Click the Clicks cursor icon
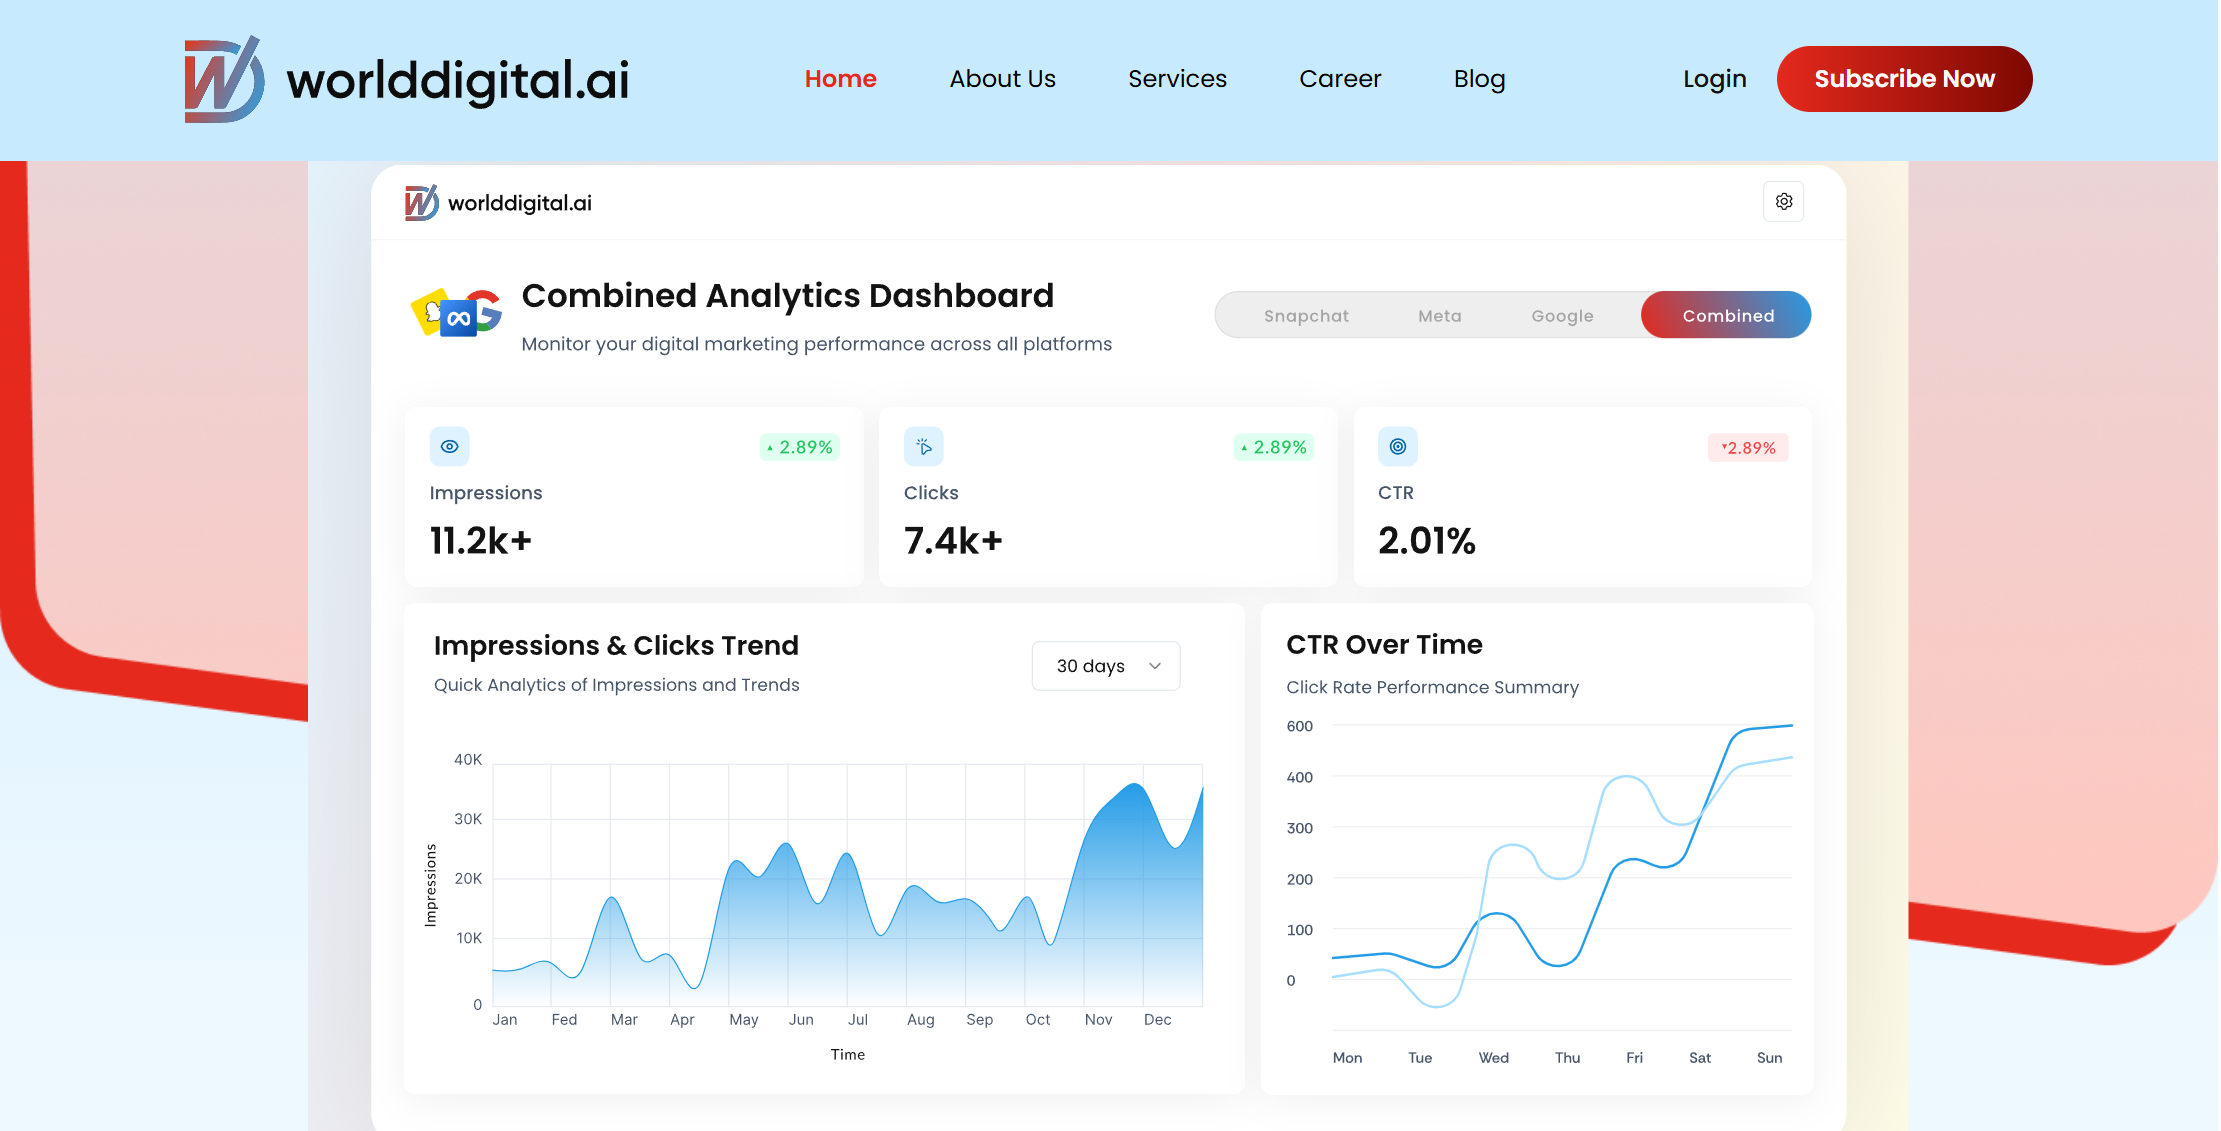This screenshot has height=1131, width=2221. (x=923, y=447)
